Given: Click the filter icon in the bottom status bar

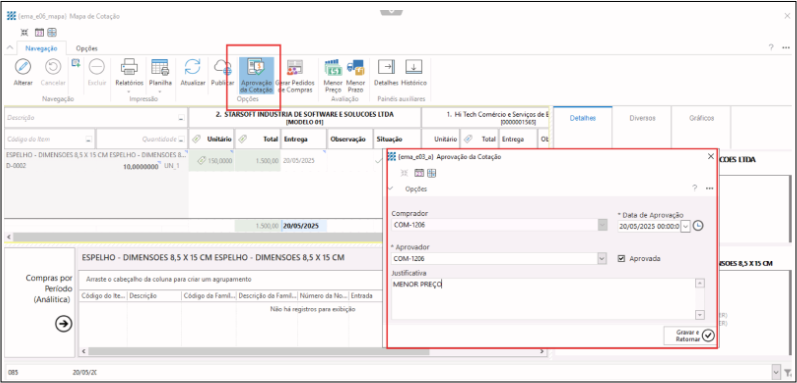Looking at the screenshot, I should 788,372.
